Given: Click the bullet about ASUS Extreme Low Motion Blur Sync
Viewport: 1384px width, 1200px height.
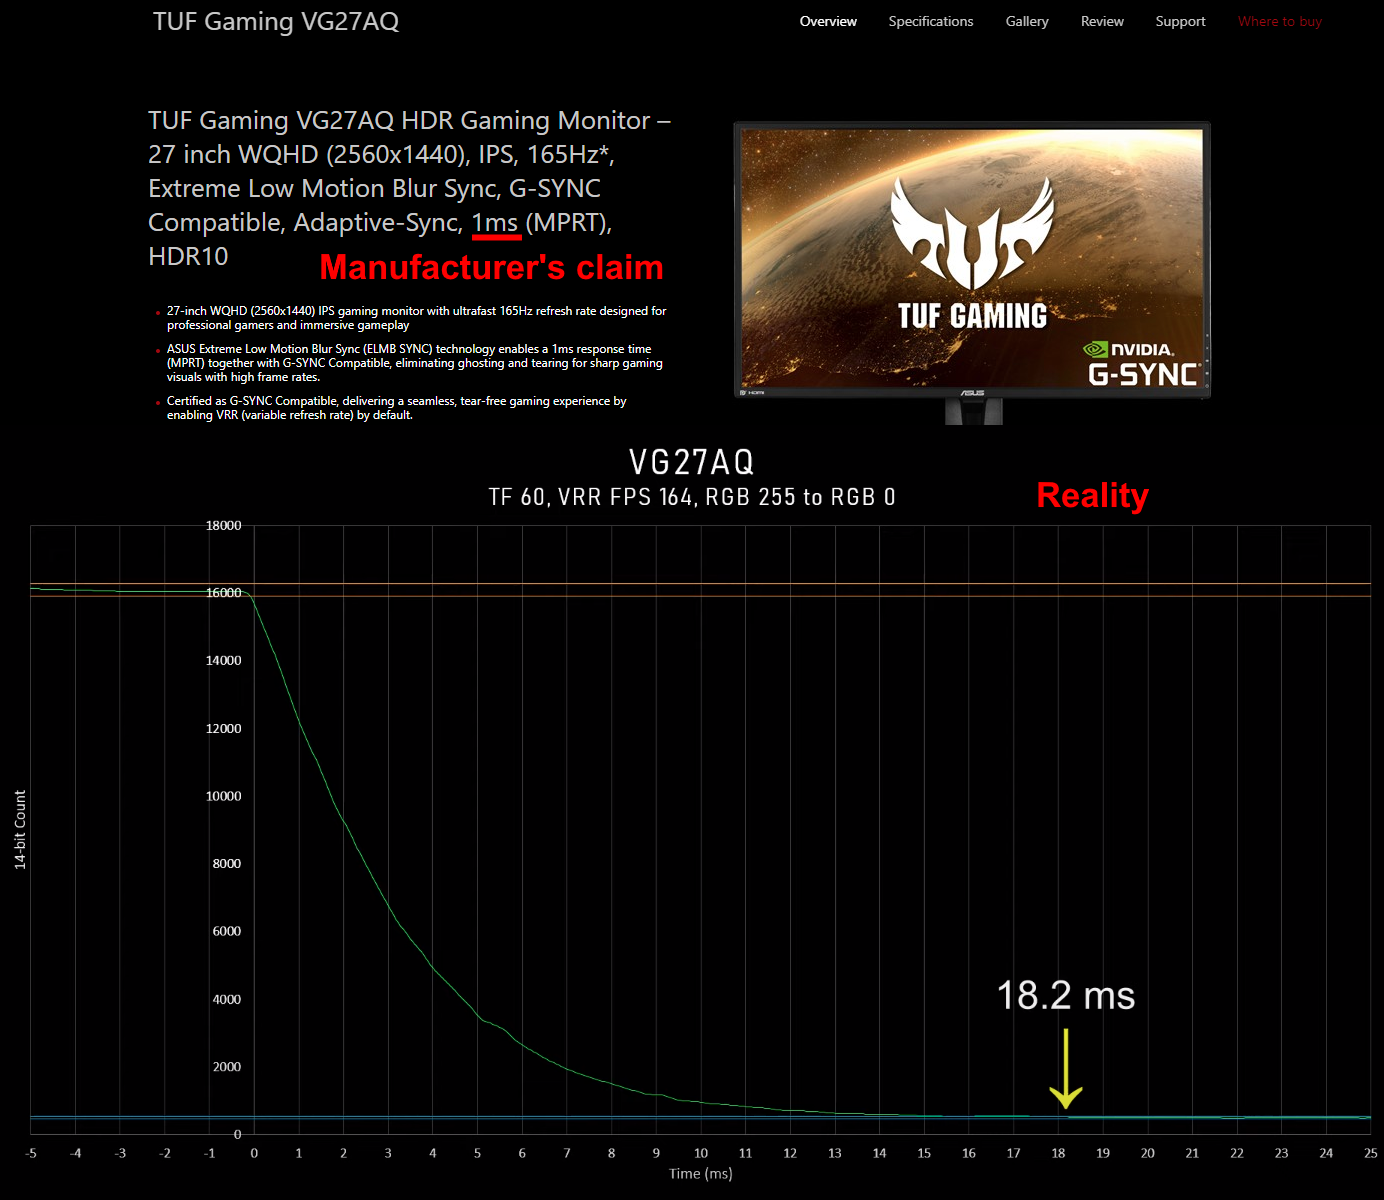Looking at the screenshot, I should pos(414,363).
